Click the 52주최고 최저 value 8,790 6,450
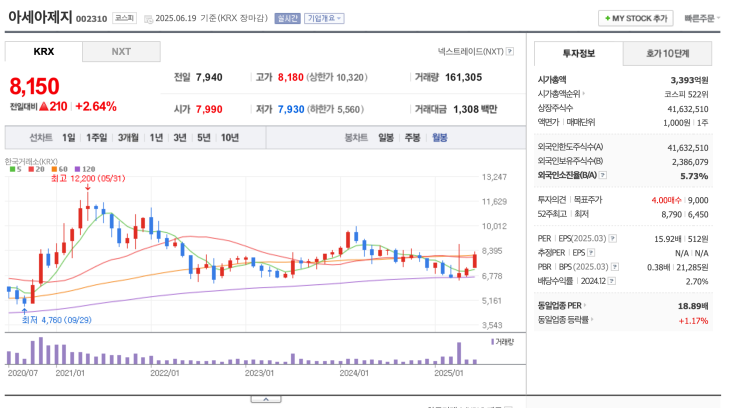Screen dimensions: 743x408 click(685, 215)
